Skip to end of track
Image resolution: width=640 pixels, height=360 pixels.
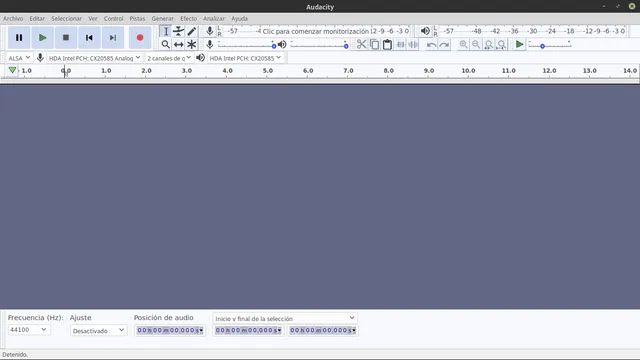pyautogui.click(x=113, y=38)
